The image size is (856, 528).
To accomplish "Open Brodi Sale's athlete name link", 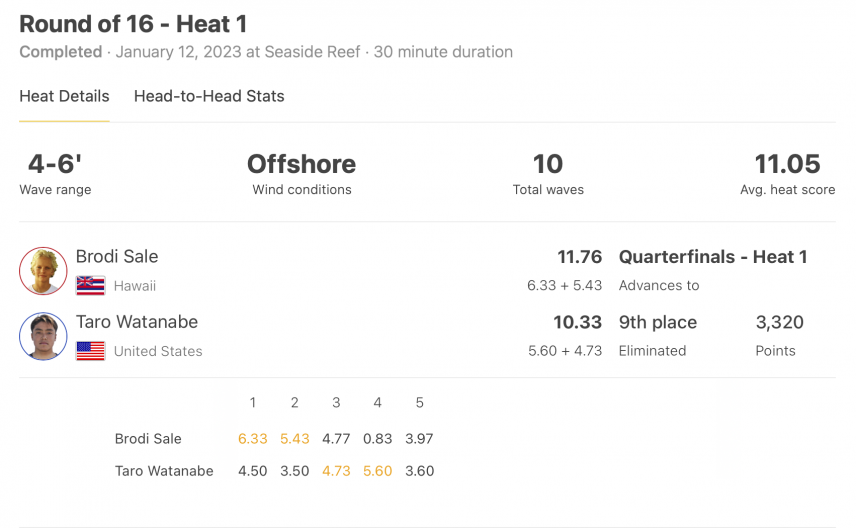I will click(117, 257).
